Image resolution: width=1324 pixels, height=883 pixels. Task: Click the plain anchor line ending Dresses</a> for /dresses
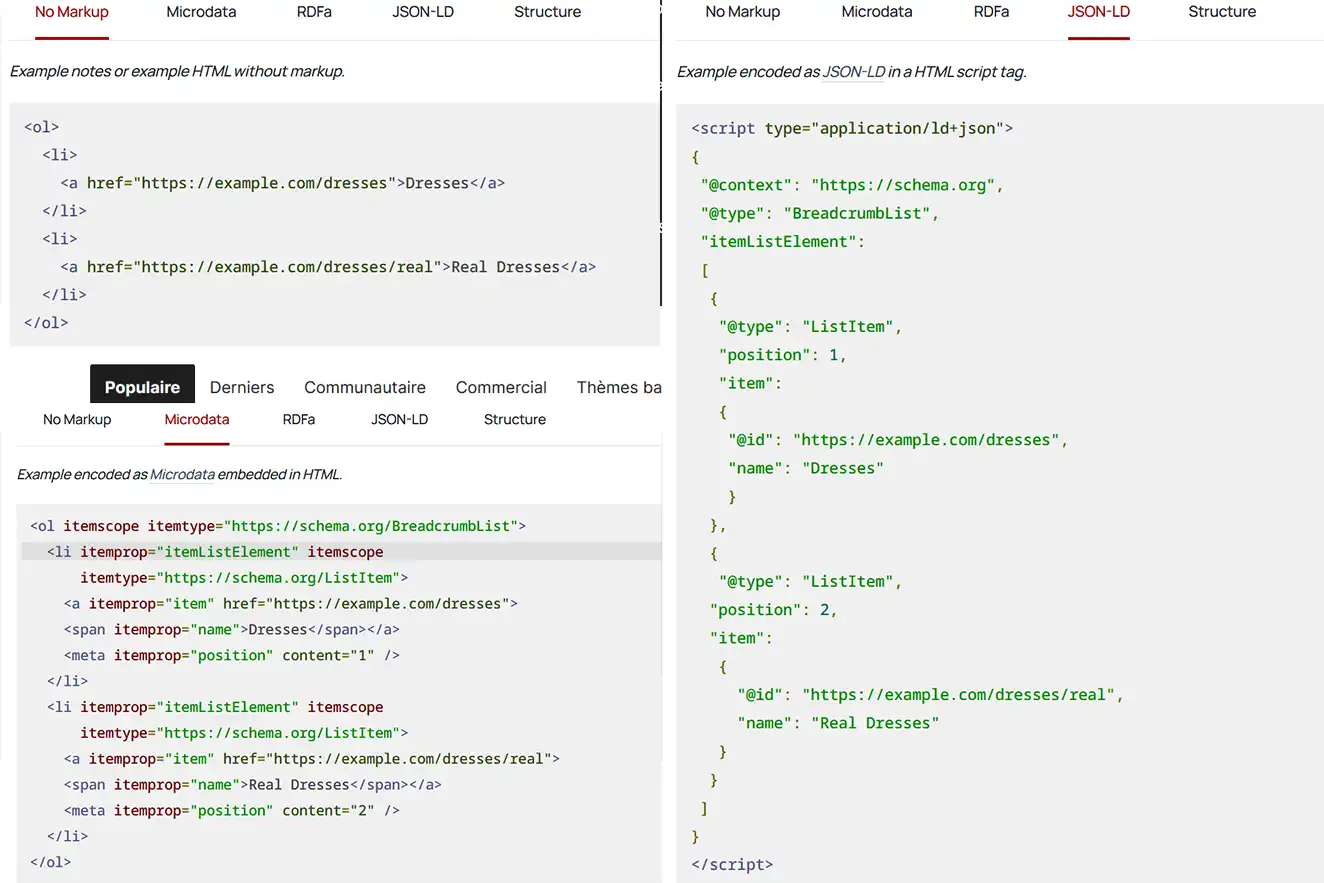click(x=283, y=183)
